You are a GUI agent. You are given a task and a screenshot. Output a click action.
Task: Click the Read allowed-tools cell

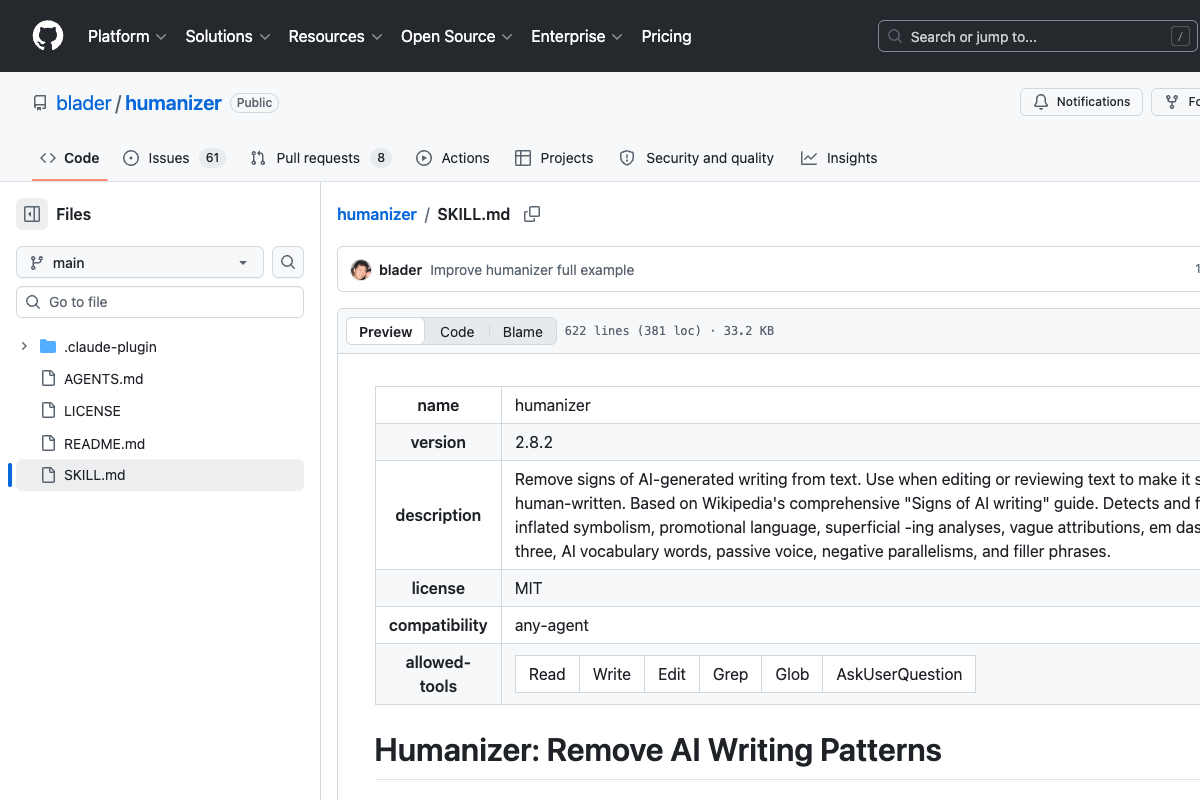[x=547, y=674]
